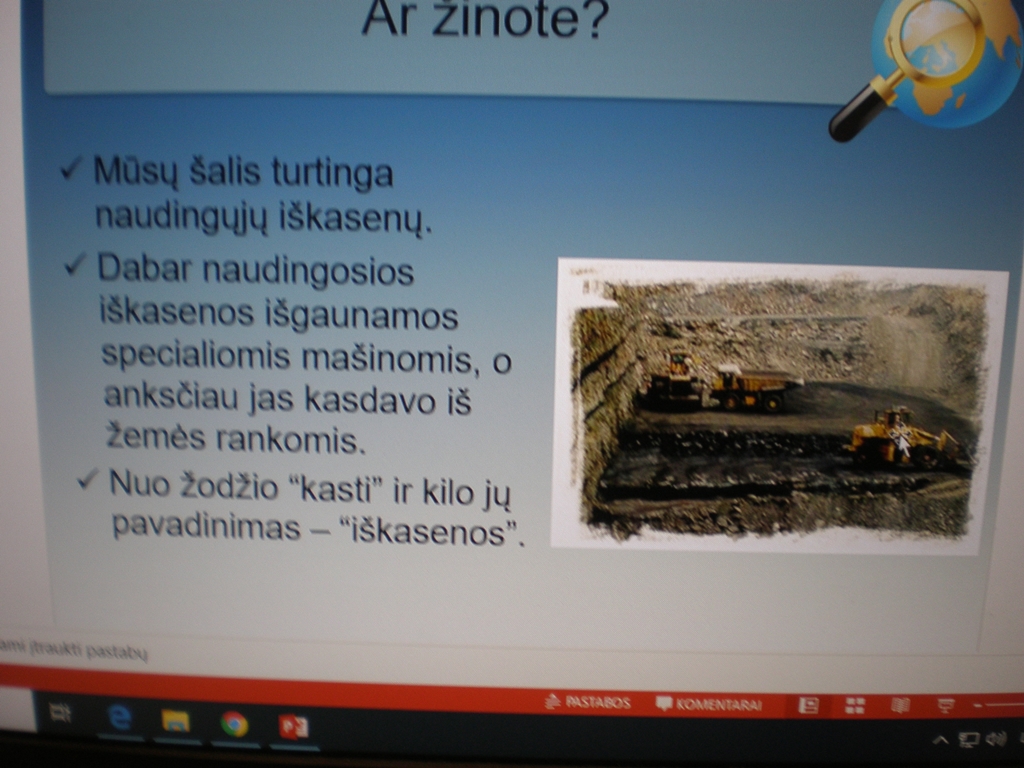This screenshot has height=768, width=1024.
Task: Toggle the PASTABOS notes pane button
Action: (x=587, y=703)
